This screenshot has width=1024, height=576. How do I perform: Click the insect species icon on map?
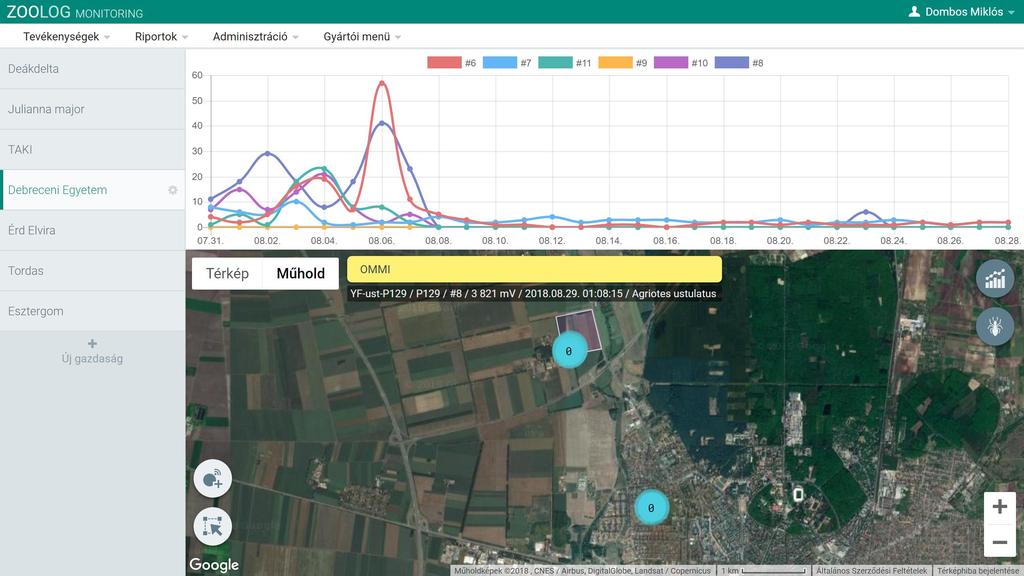(x=995, y=325)
